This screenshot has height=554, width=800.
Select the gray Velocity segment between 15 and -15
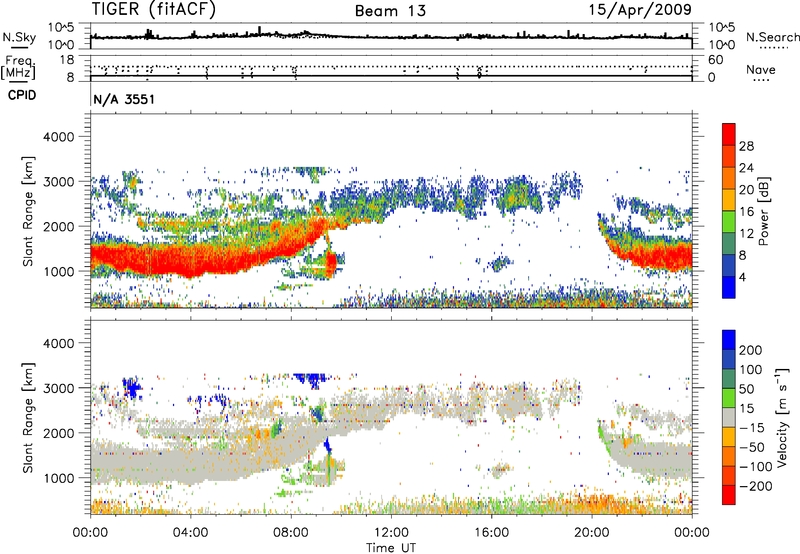coord(729,417)
